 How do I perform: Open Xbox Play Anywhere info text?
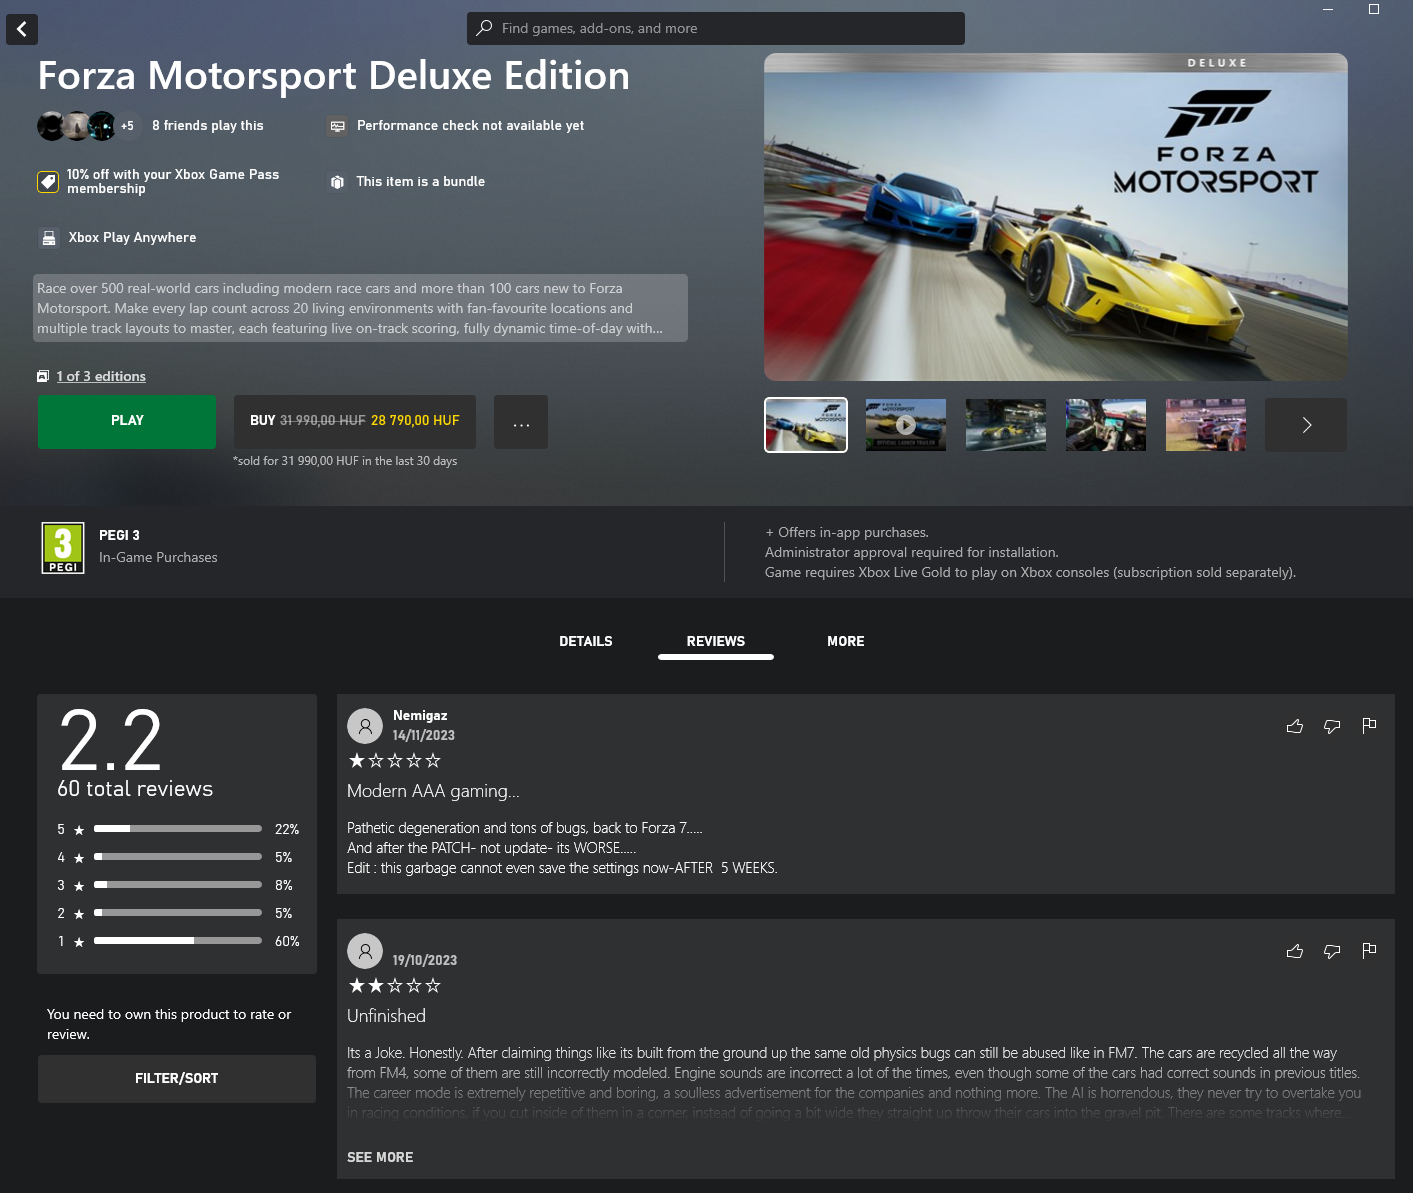coord(132,238)
